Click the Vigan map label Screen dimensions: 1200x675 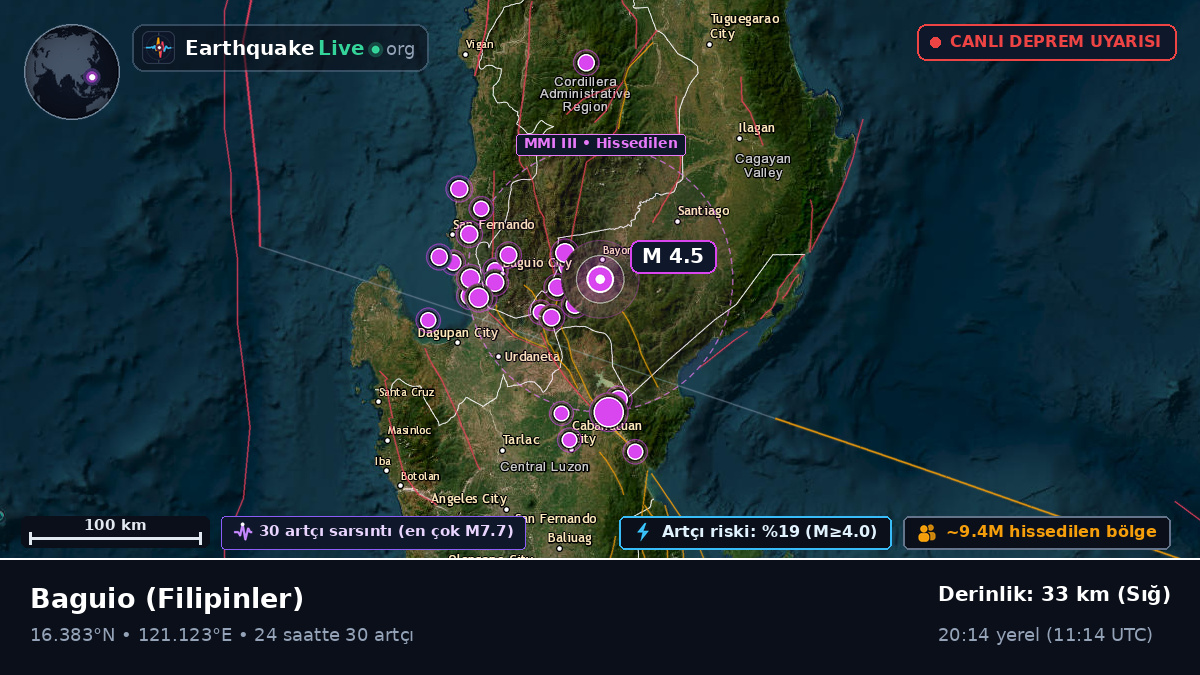[480, 44]
